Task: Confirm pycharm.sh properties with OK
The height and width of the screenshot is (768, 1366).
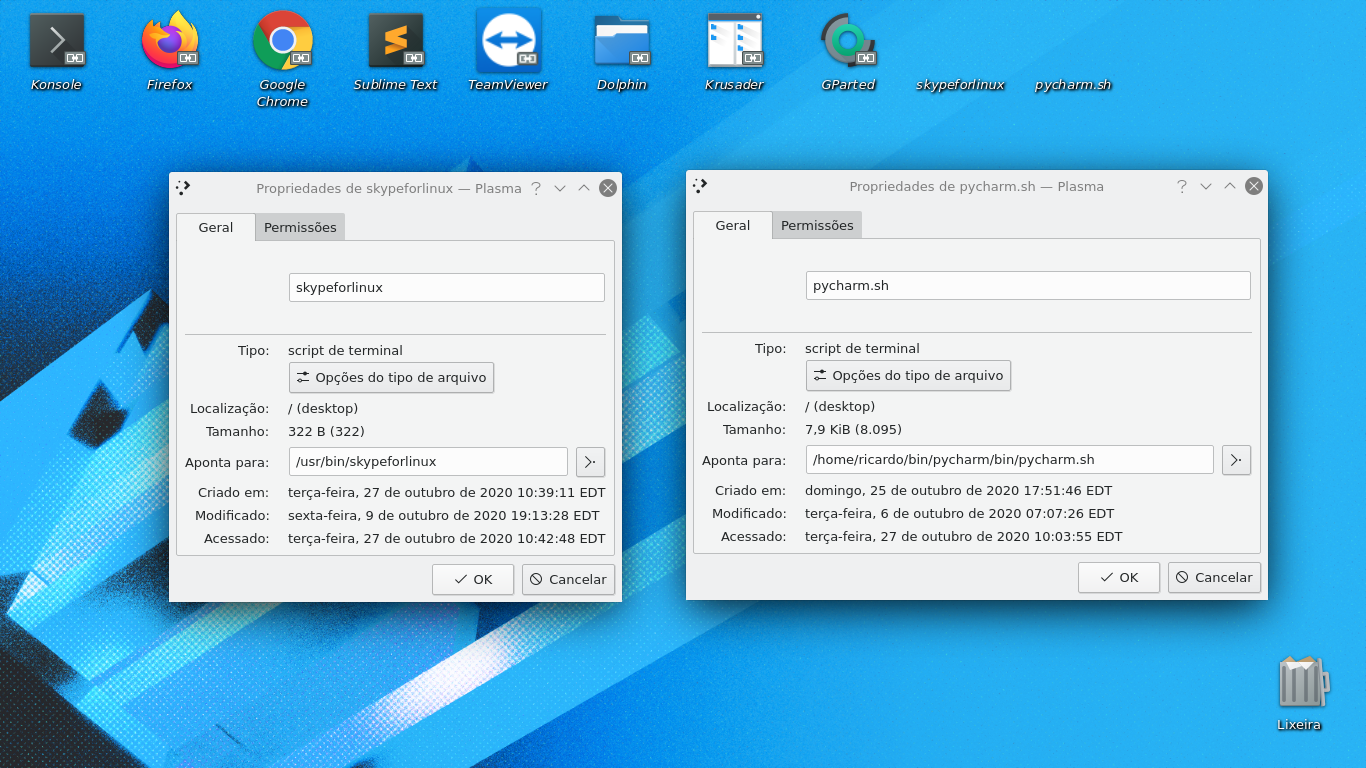Action: 1119,578
